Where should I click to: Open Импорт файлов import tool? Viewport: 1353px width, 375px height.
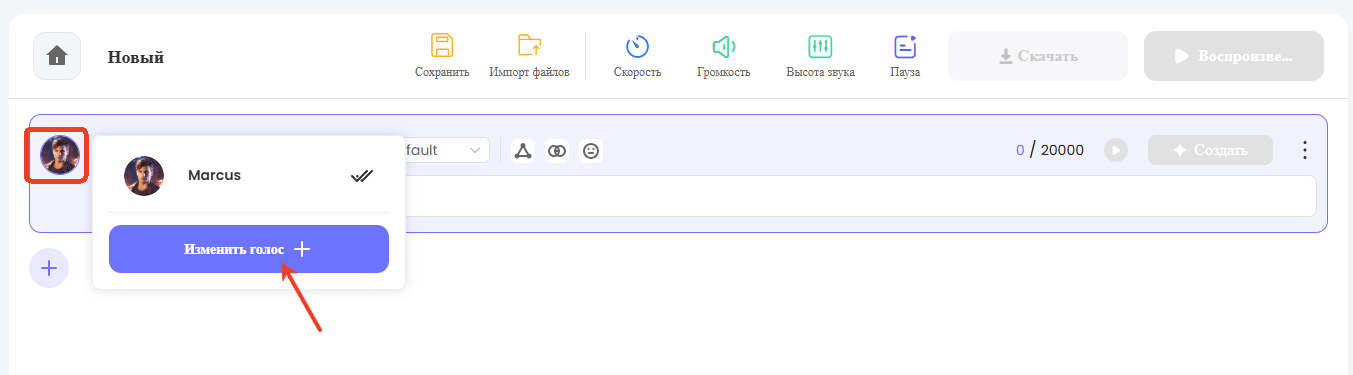pos(529,56)
